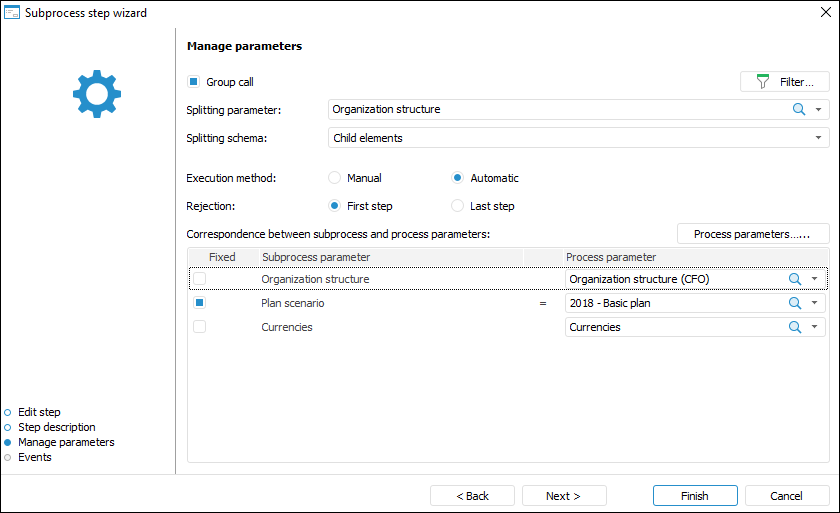The height and width of the screenshot is (513, 840).
Task: Click search icon in Currencies process parameter
Action: [795, 327]
